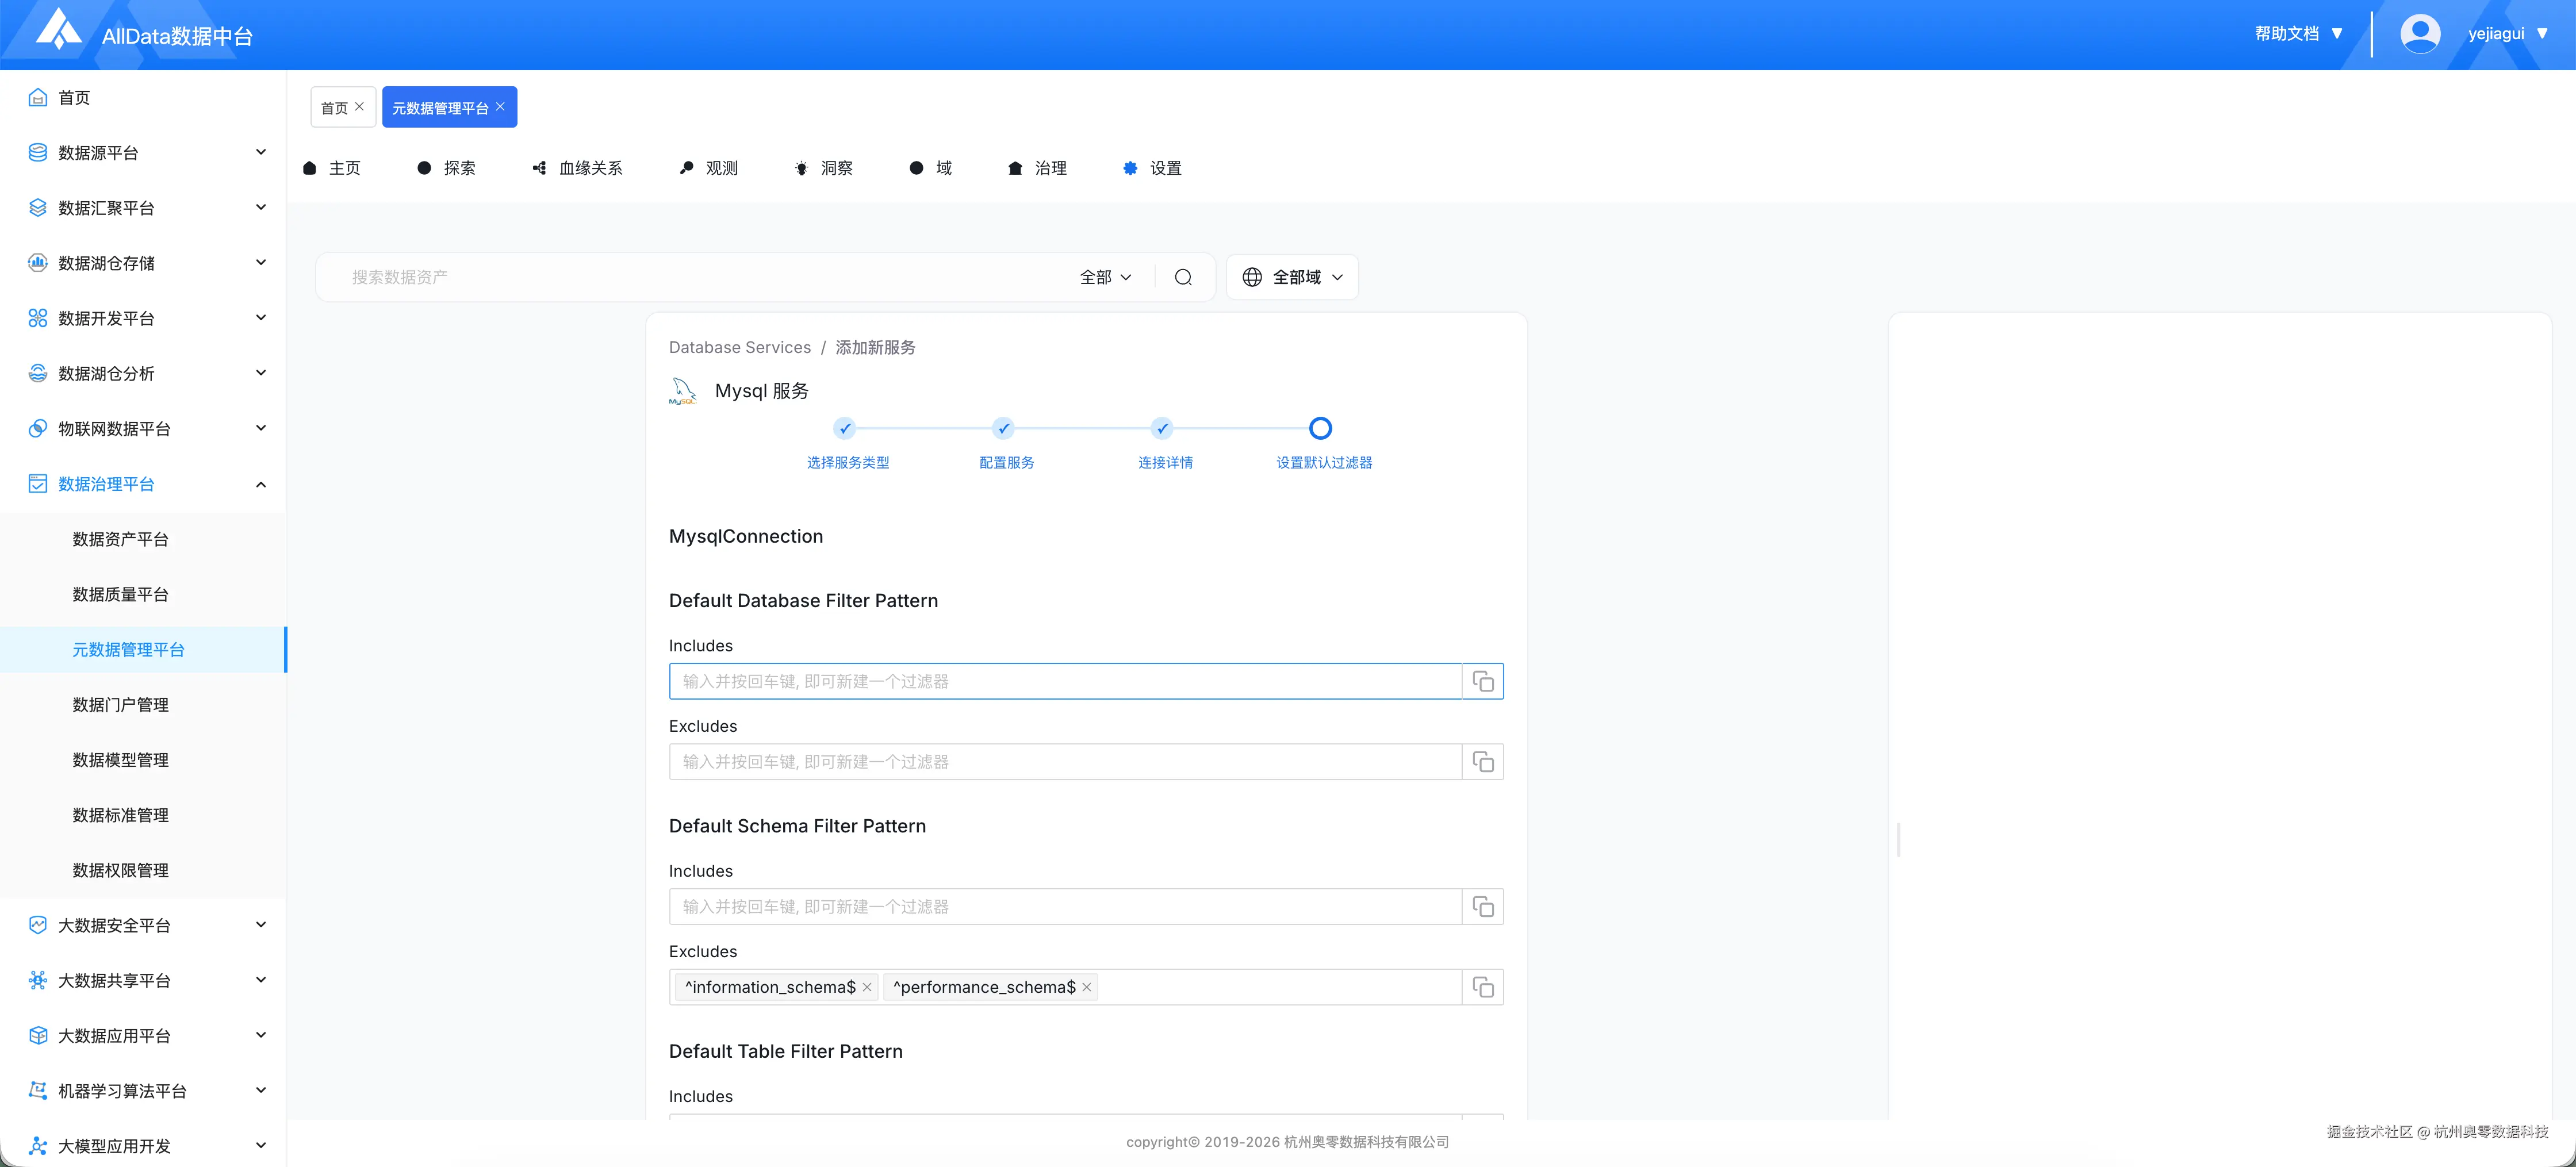Click the AllData logo icon
This screenshot has width=2576, height=1167.
coord(59,28)
